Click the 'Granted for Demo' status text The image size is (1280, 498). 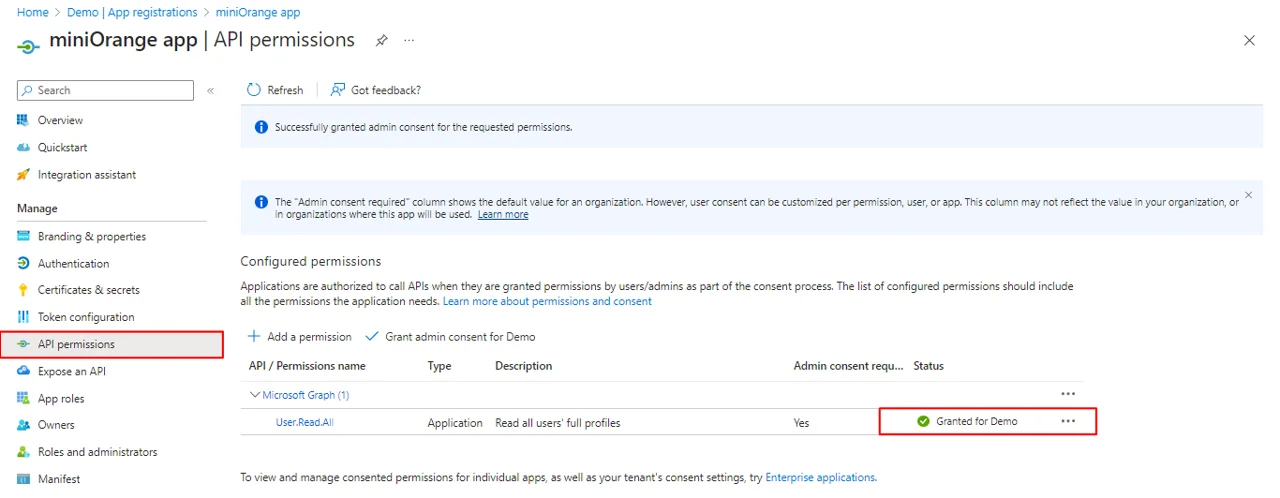pyautogui.click(x=977, y=421)
